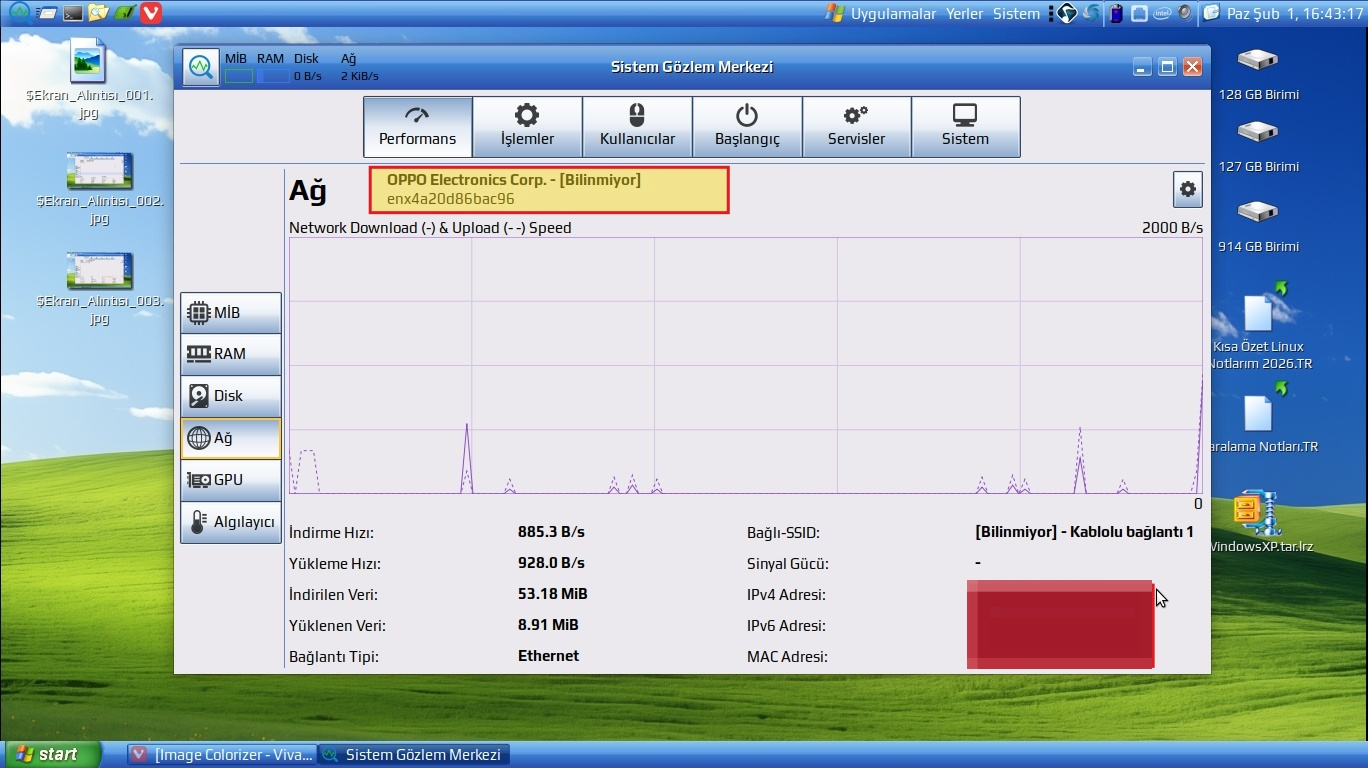Screen dimensions: 1368x768
Task: Select $Ekran_Alıntısı_003.jpg on the desktop
Action: coord(99,286)
